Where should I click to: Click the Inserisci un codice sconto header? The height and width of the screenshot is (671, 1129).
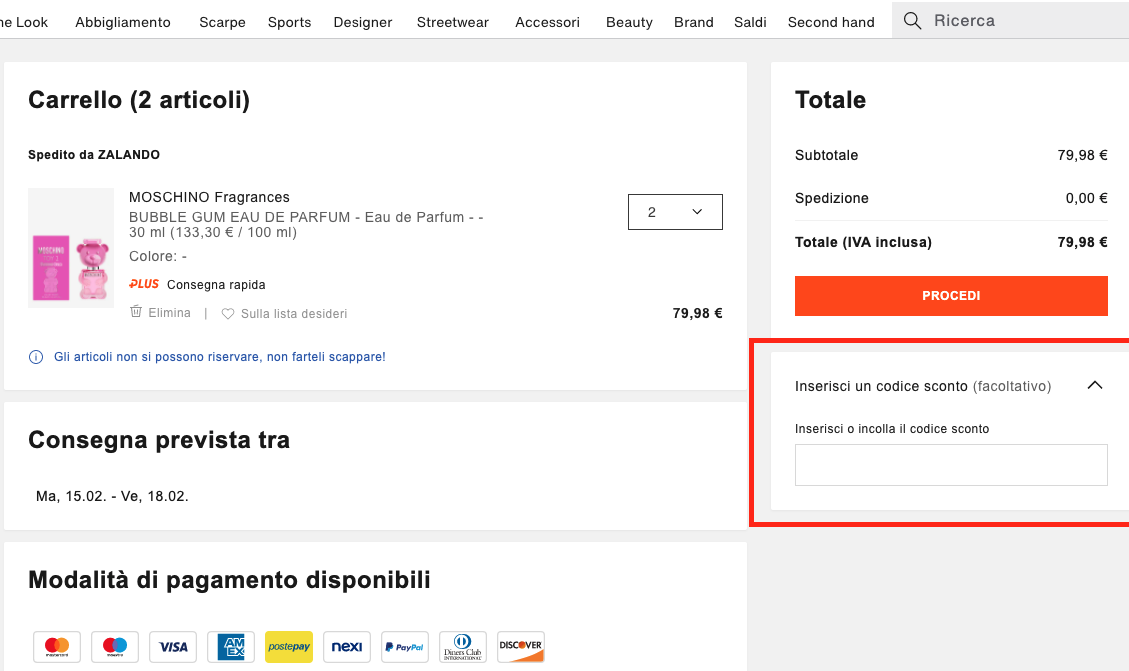922,387
